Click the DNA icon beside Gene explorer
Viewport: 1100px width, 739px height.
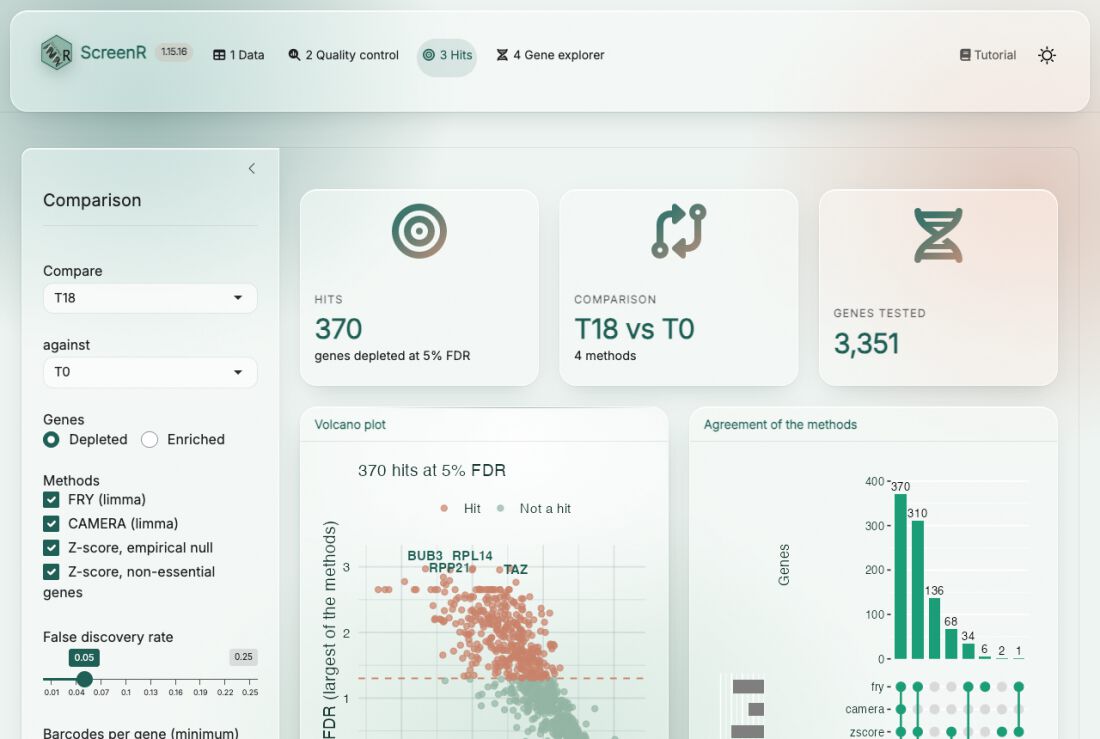(x=502, y=55)
